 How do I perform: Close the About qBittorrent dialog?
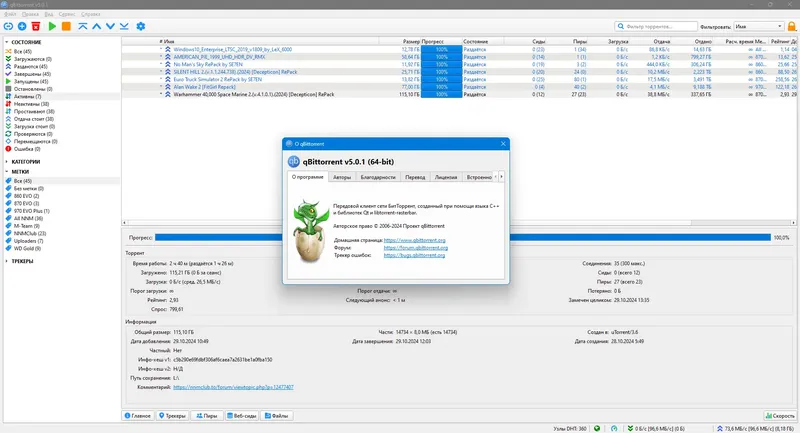(x=503, y=144)
